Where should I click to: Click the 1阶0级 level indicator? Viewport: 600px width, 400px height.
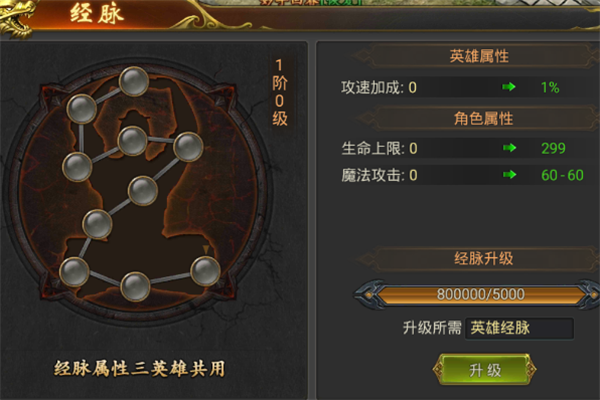(x=280, y=92)
